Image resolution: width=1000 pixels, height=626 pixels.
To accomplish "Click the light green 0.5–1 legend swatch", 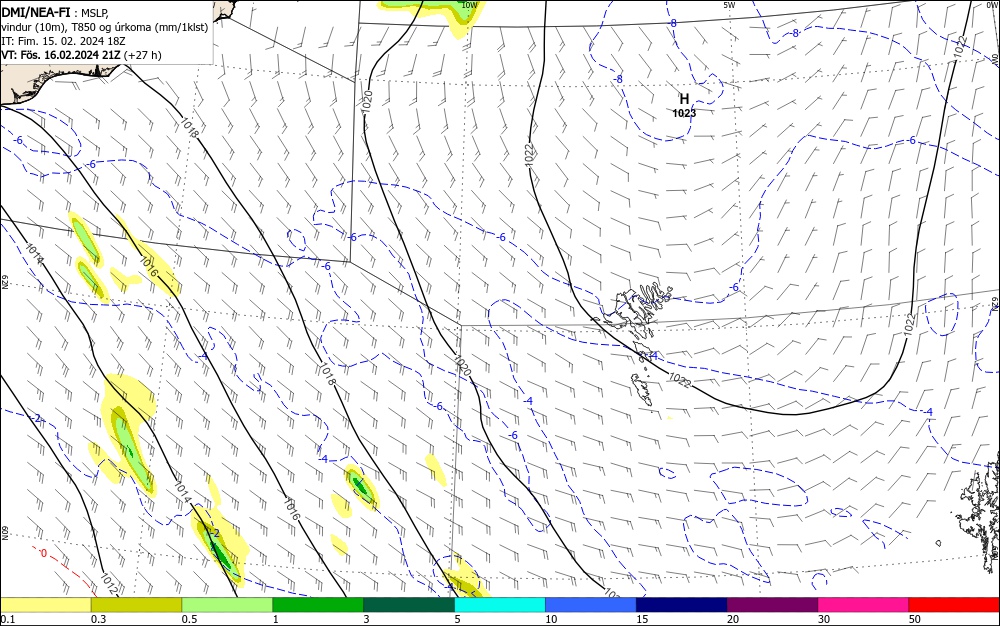I will 227,605.
